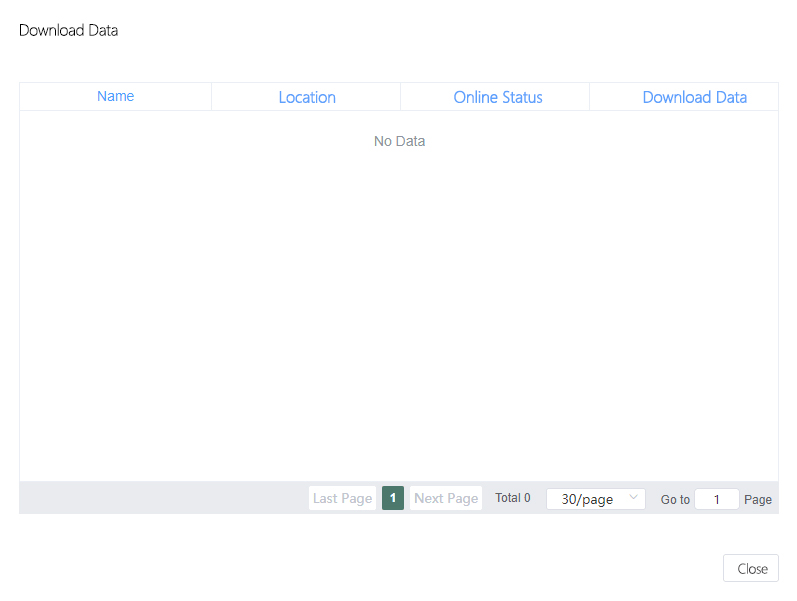Select the Online Status column header
The height and width of the screenshot is (601, 797).
tap(497, 97)
